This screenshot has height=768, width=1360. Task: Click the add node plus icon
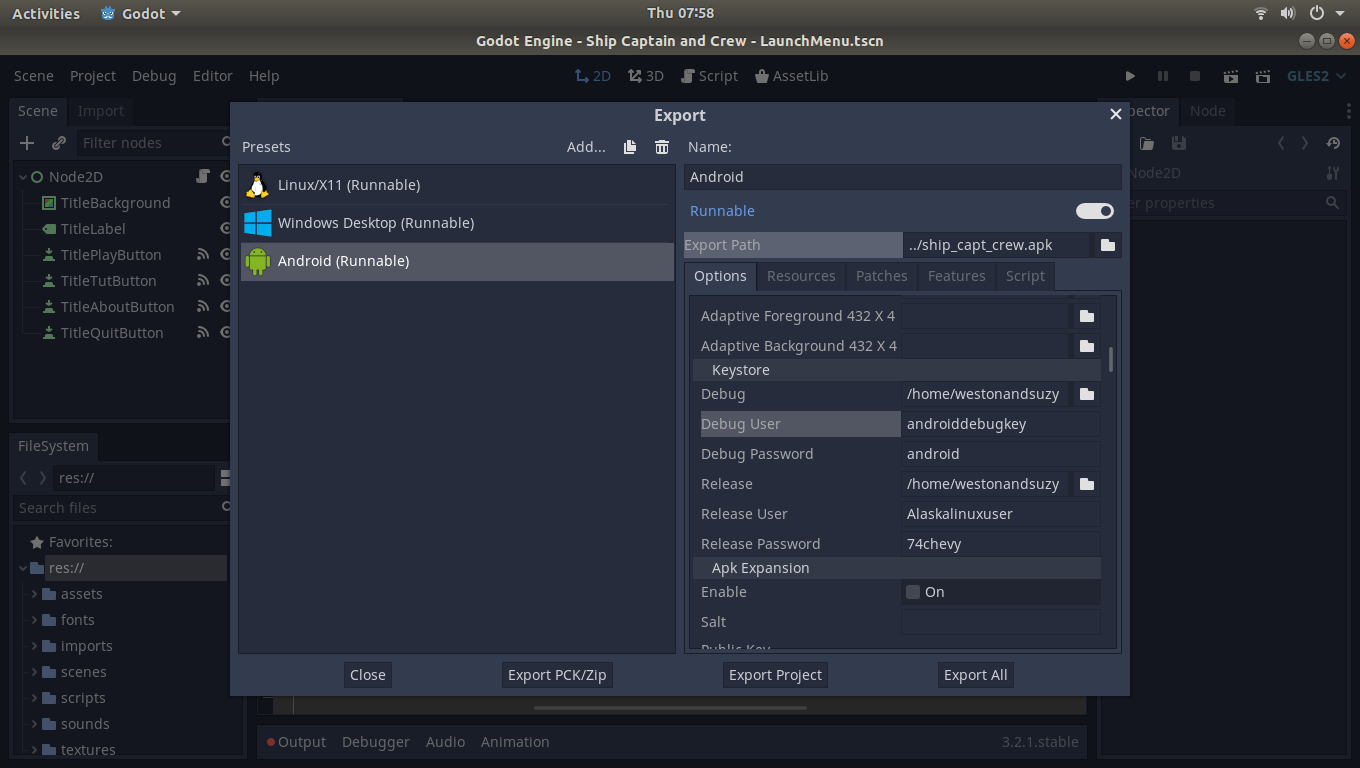(27, 143)
